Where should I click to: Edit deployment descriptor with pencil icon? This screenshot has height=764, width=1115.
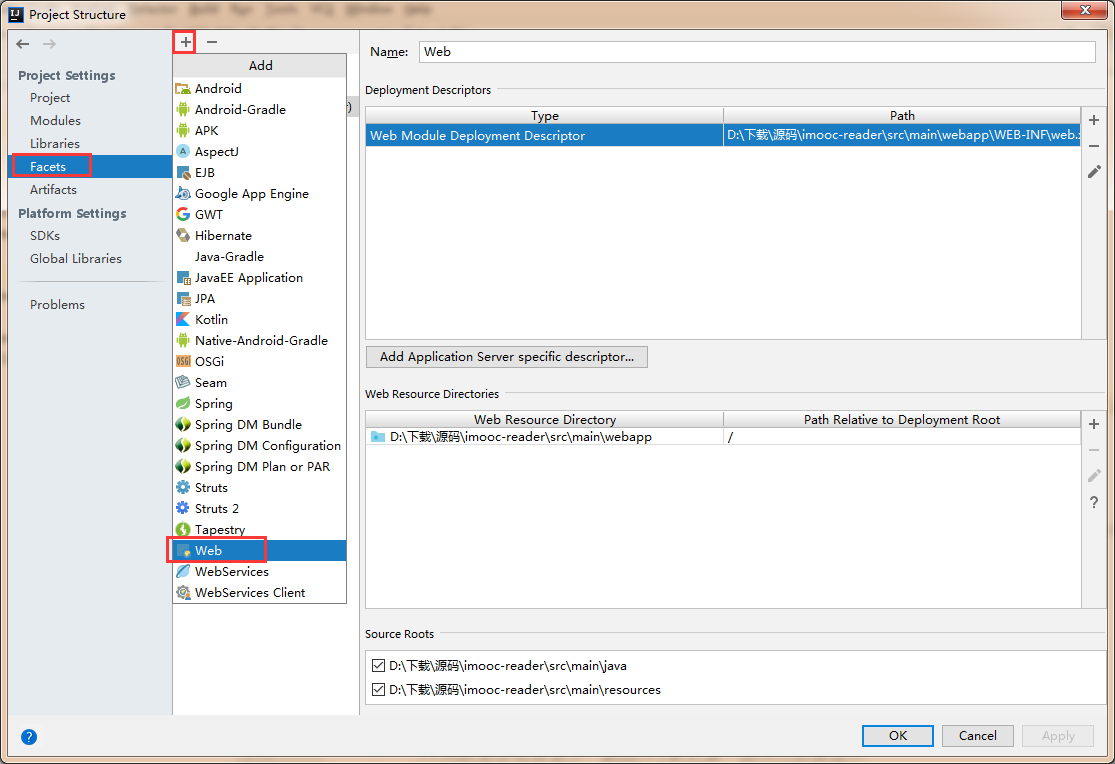[1094, 171]
